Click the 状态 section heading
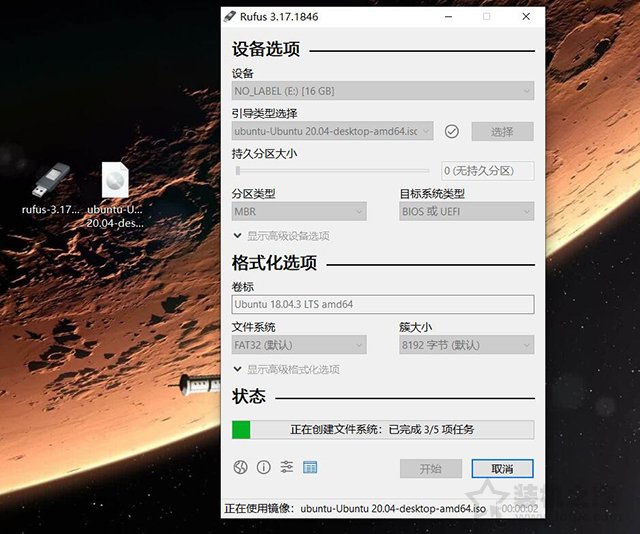This screenshot has width=640, height=534. click(x=249, y=396)
